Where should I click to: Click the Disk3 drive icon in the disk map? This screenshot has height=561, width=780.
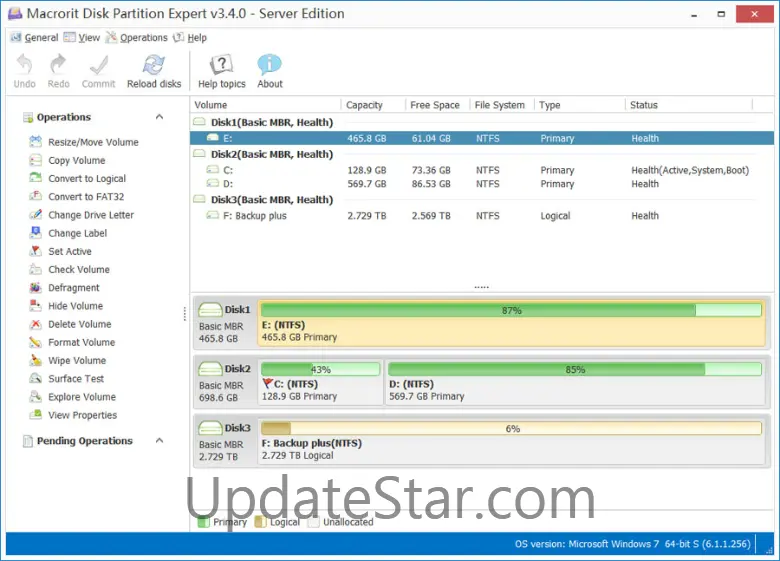(x=210, y=428)
